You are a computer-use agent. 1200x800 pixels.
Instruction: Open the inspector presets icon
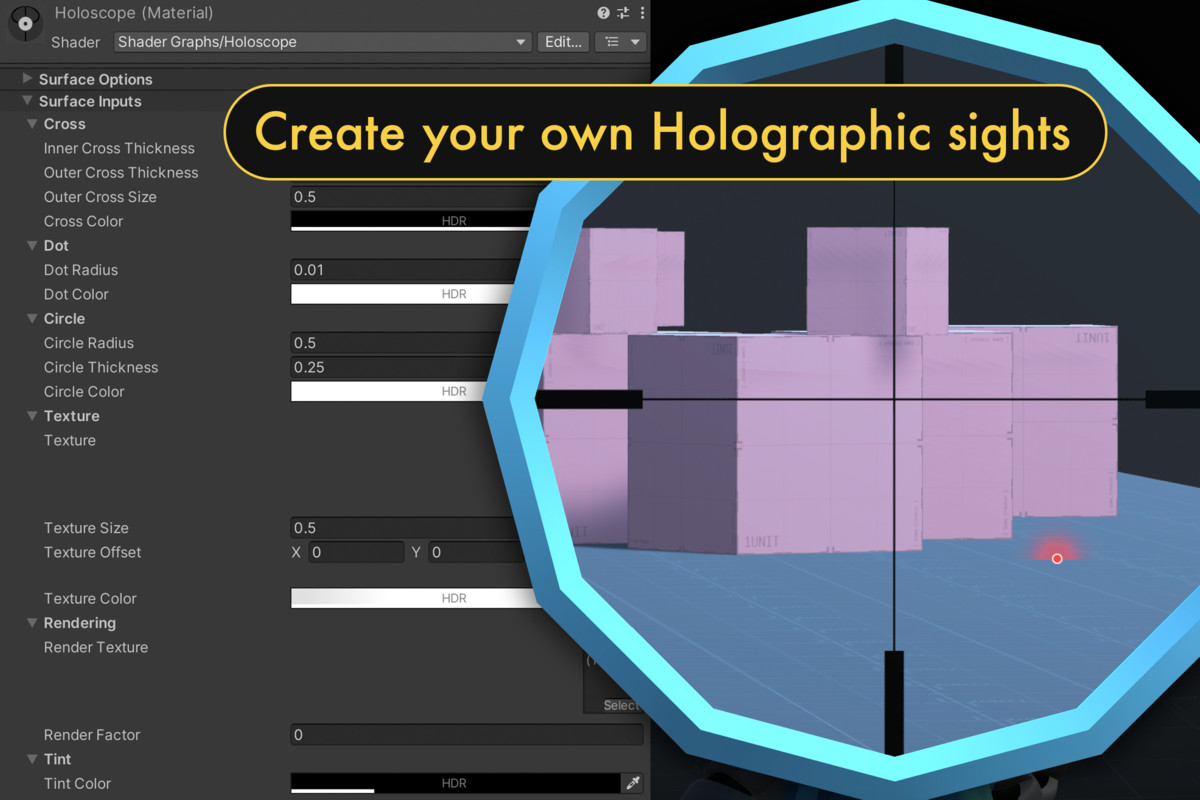tap(623, 13)
